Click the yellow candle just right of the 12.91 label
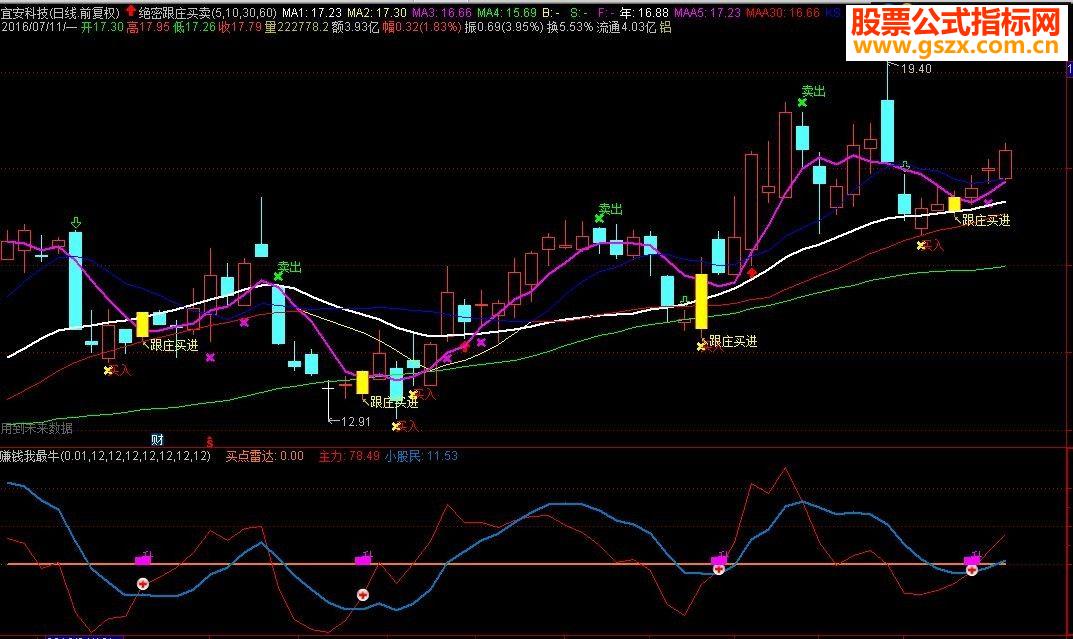 [x=362, y=382]
